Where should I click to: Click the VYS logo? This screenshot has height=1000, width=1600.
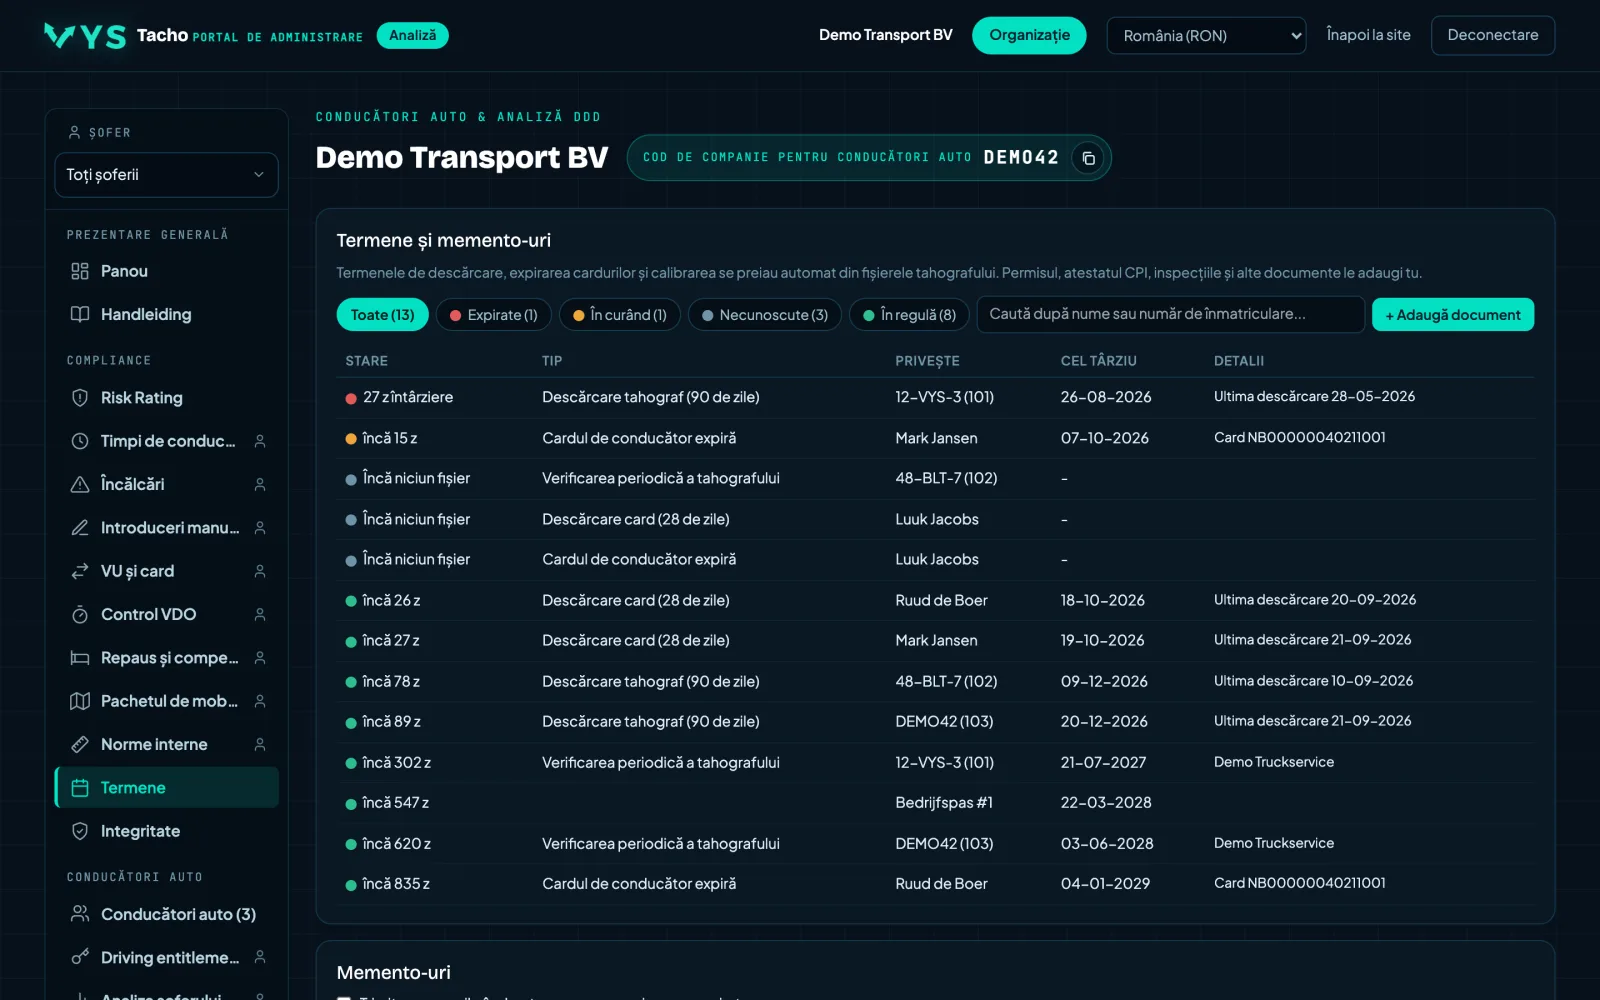coord(85,36)
